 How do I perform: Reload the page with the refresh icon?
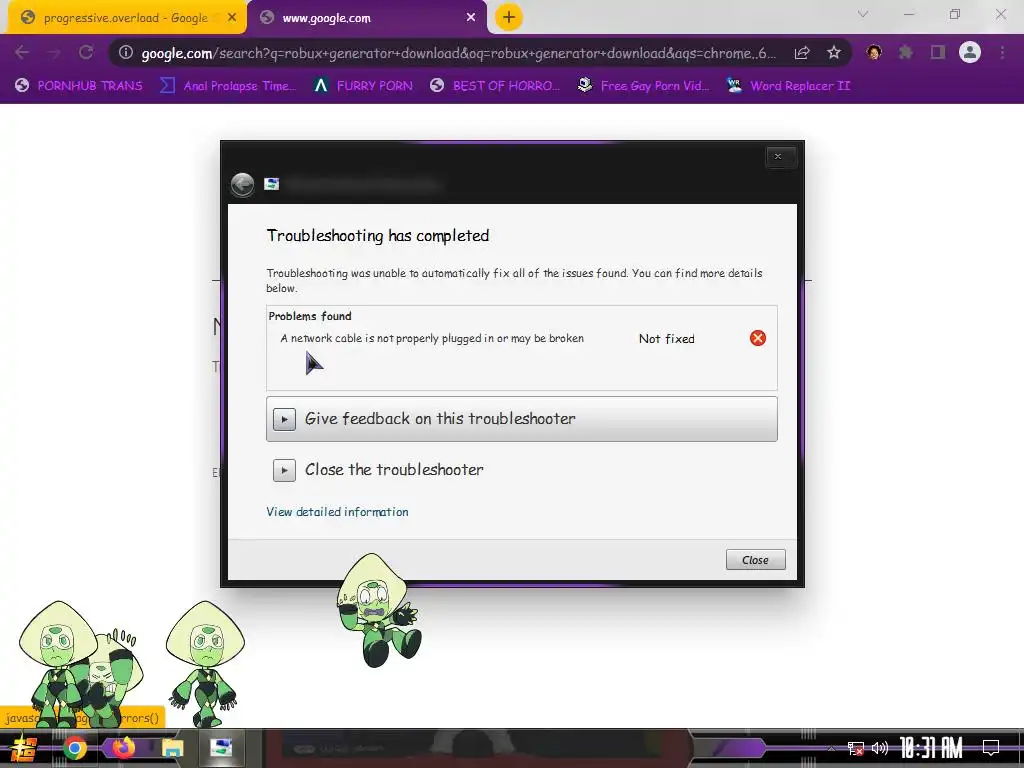click(x=86, y=53)
